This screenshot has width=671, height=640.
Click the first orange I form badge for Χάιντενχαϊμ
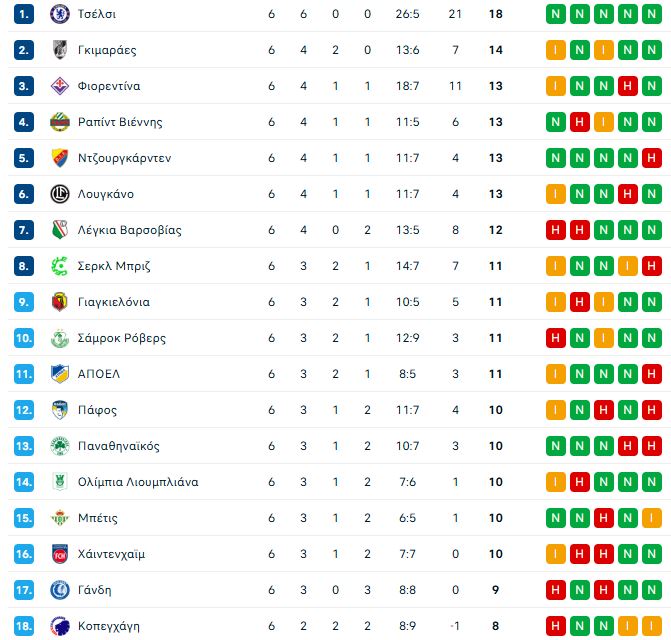(555, 554)
